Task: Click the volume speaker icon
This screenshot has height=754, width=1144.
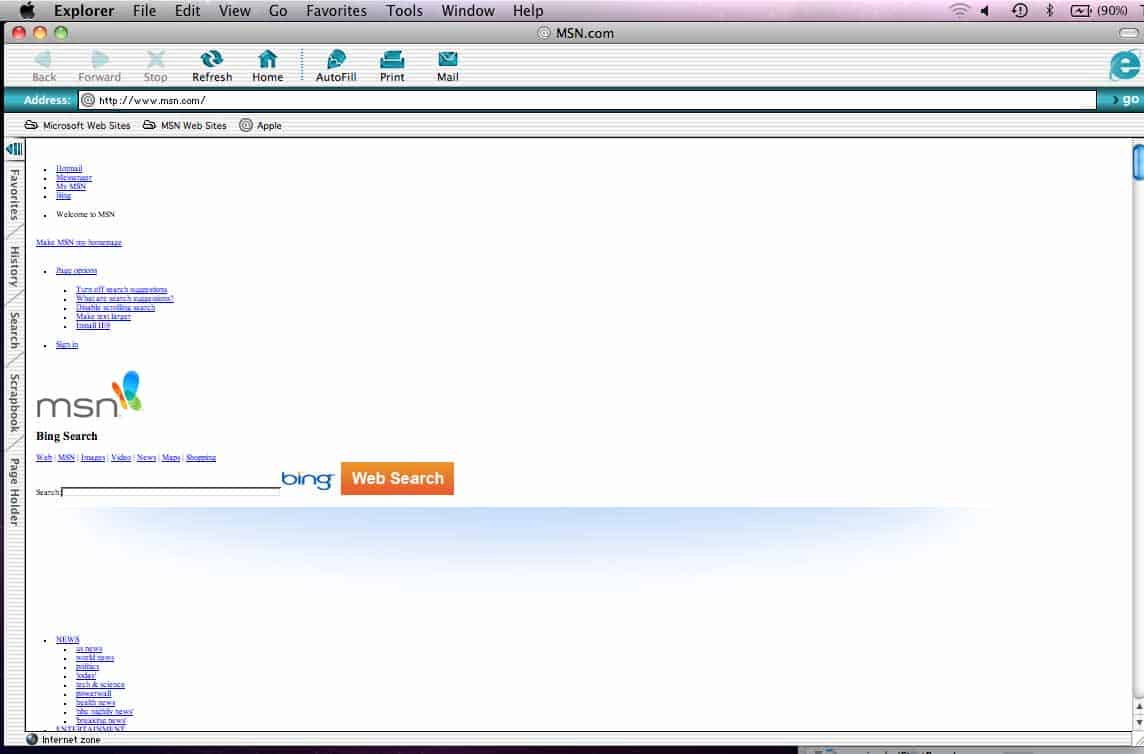Action: (x=985, y=10)
